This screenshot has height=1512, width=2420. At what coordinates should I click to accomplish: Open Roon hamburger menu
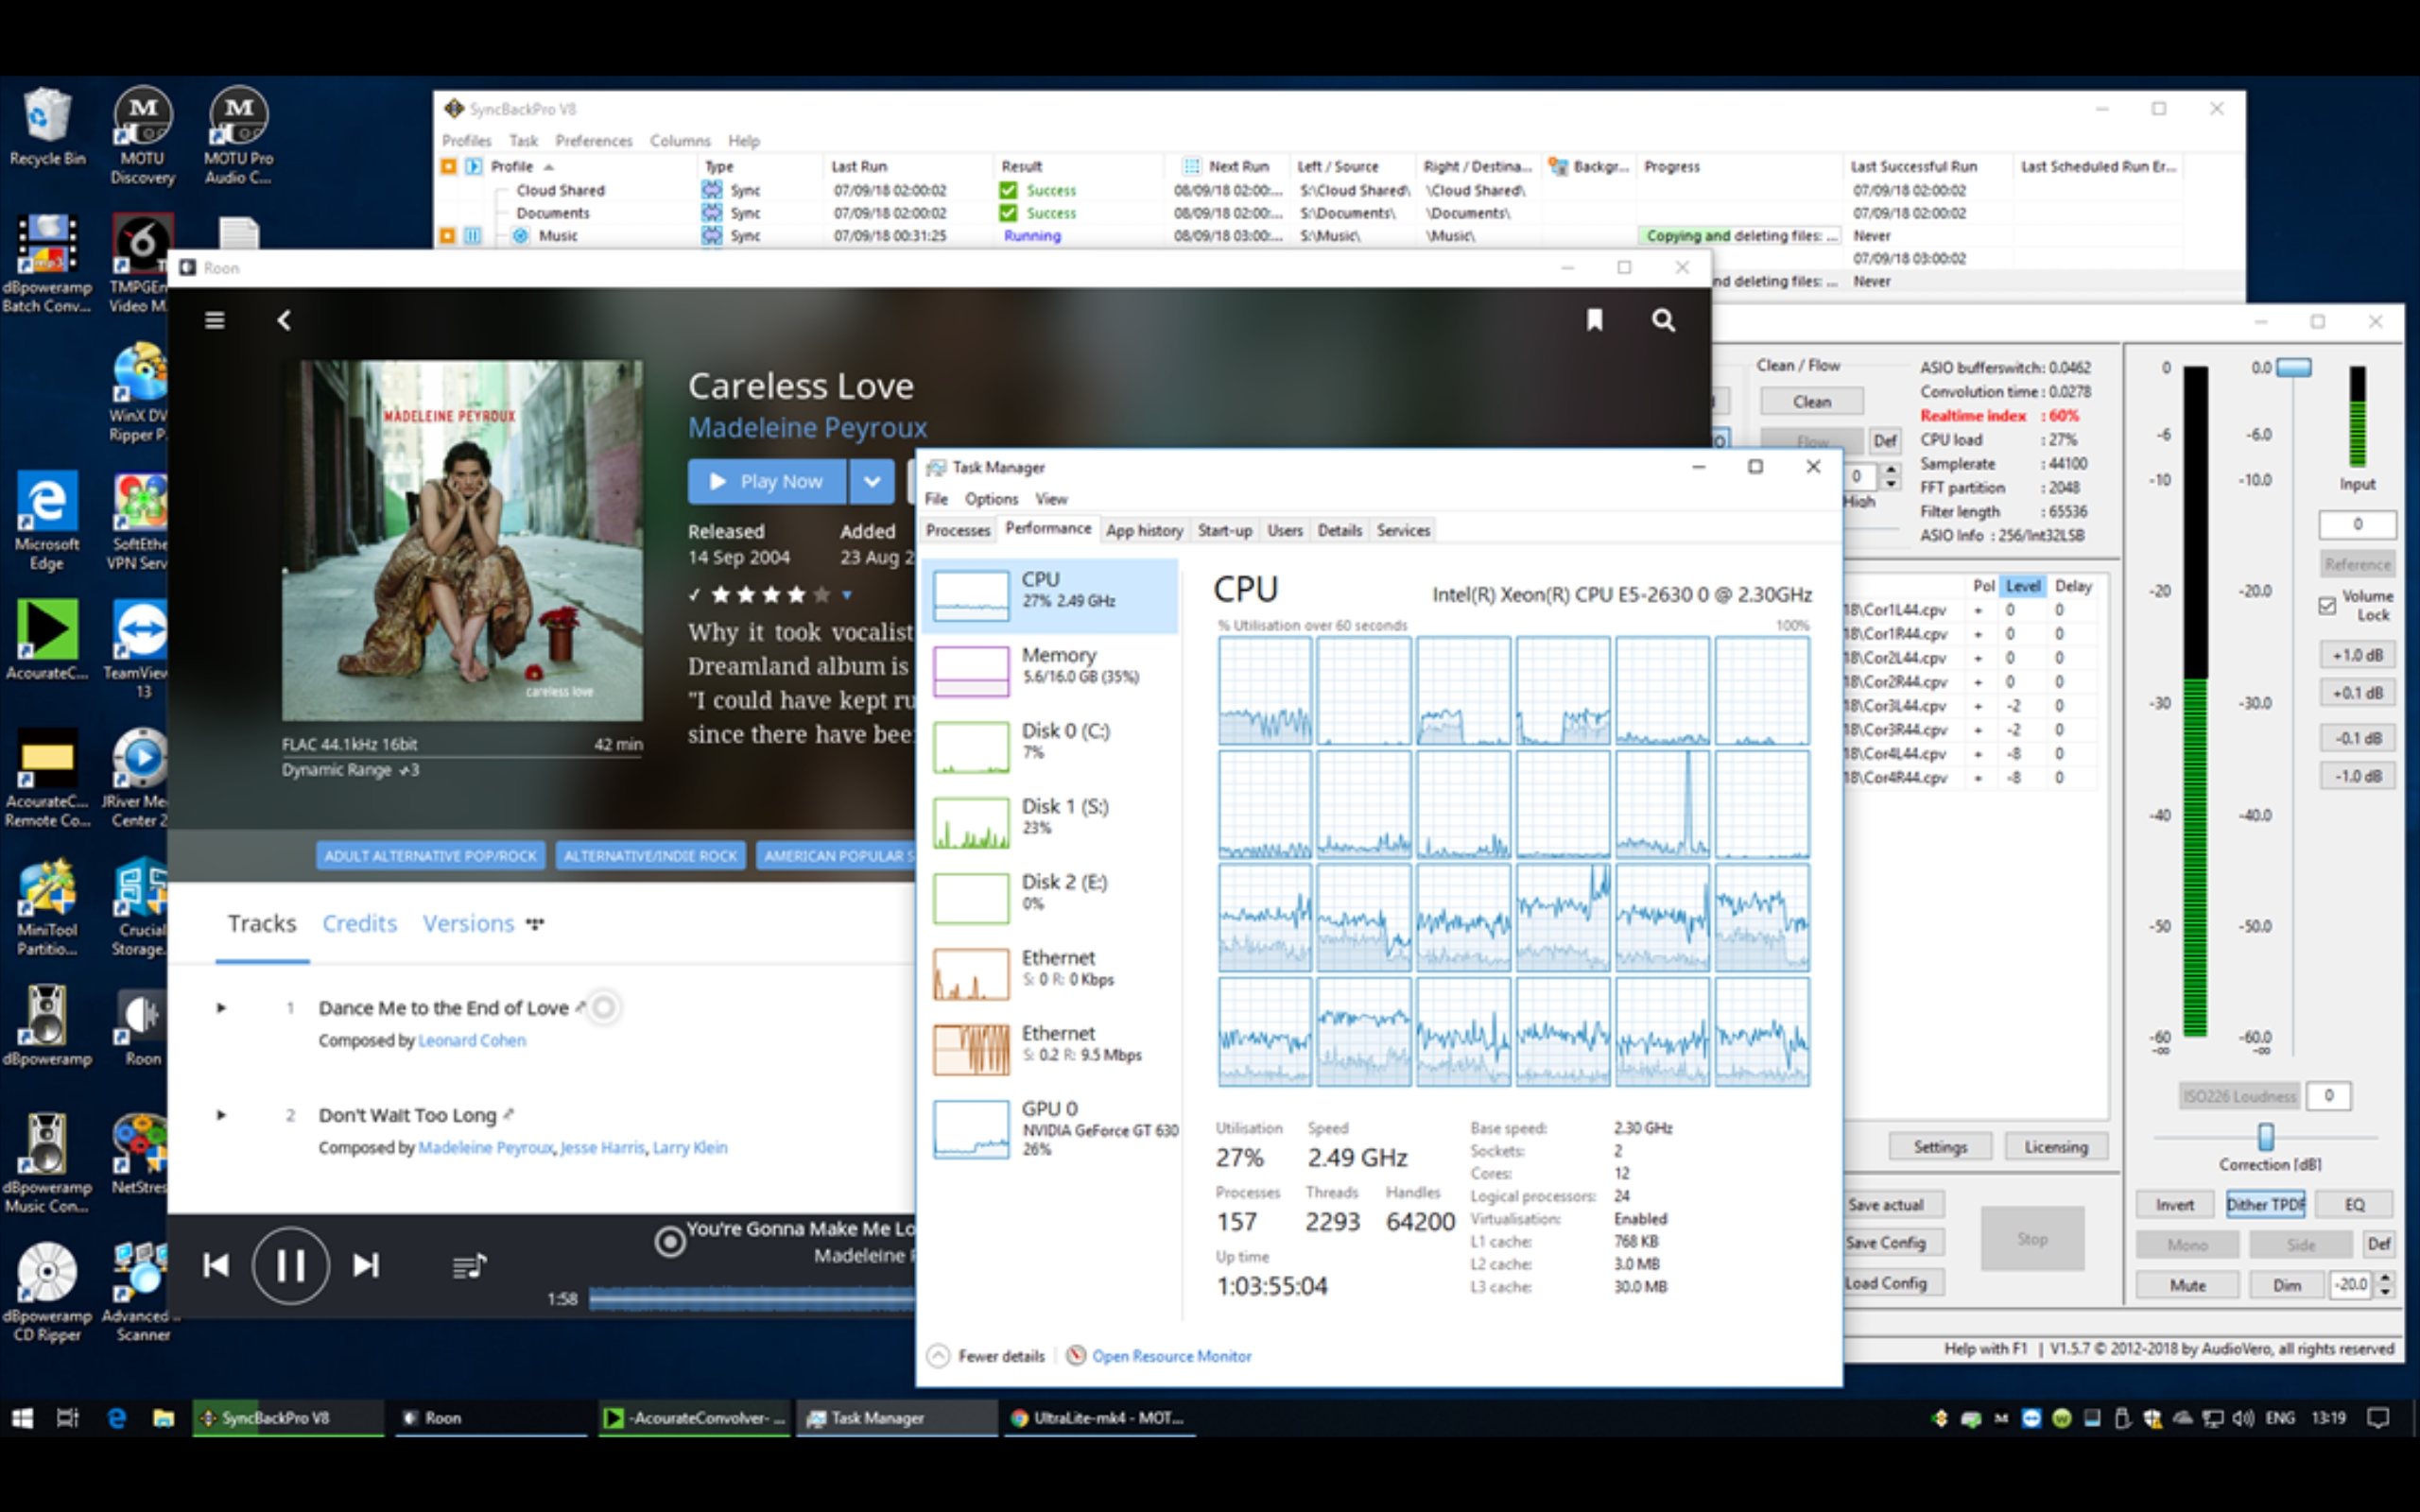click(214, 320)
